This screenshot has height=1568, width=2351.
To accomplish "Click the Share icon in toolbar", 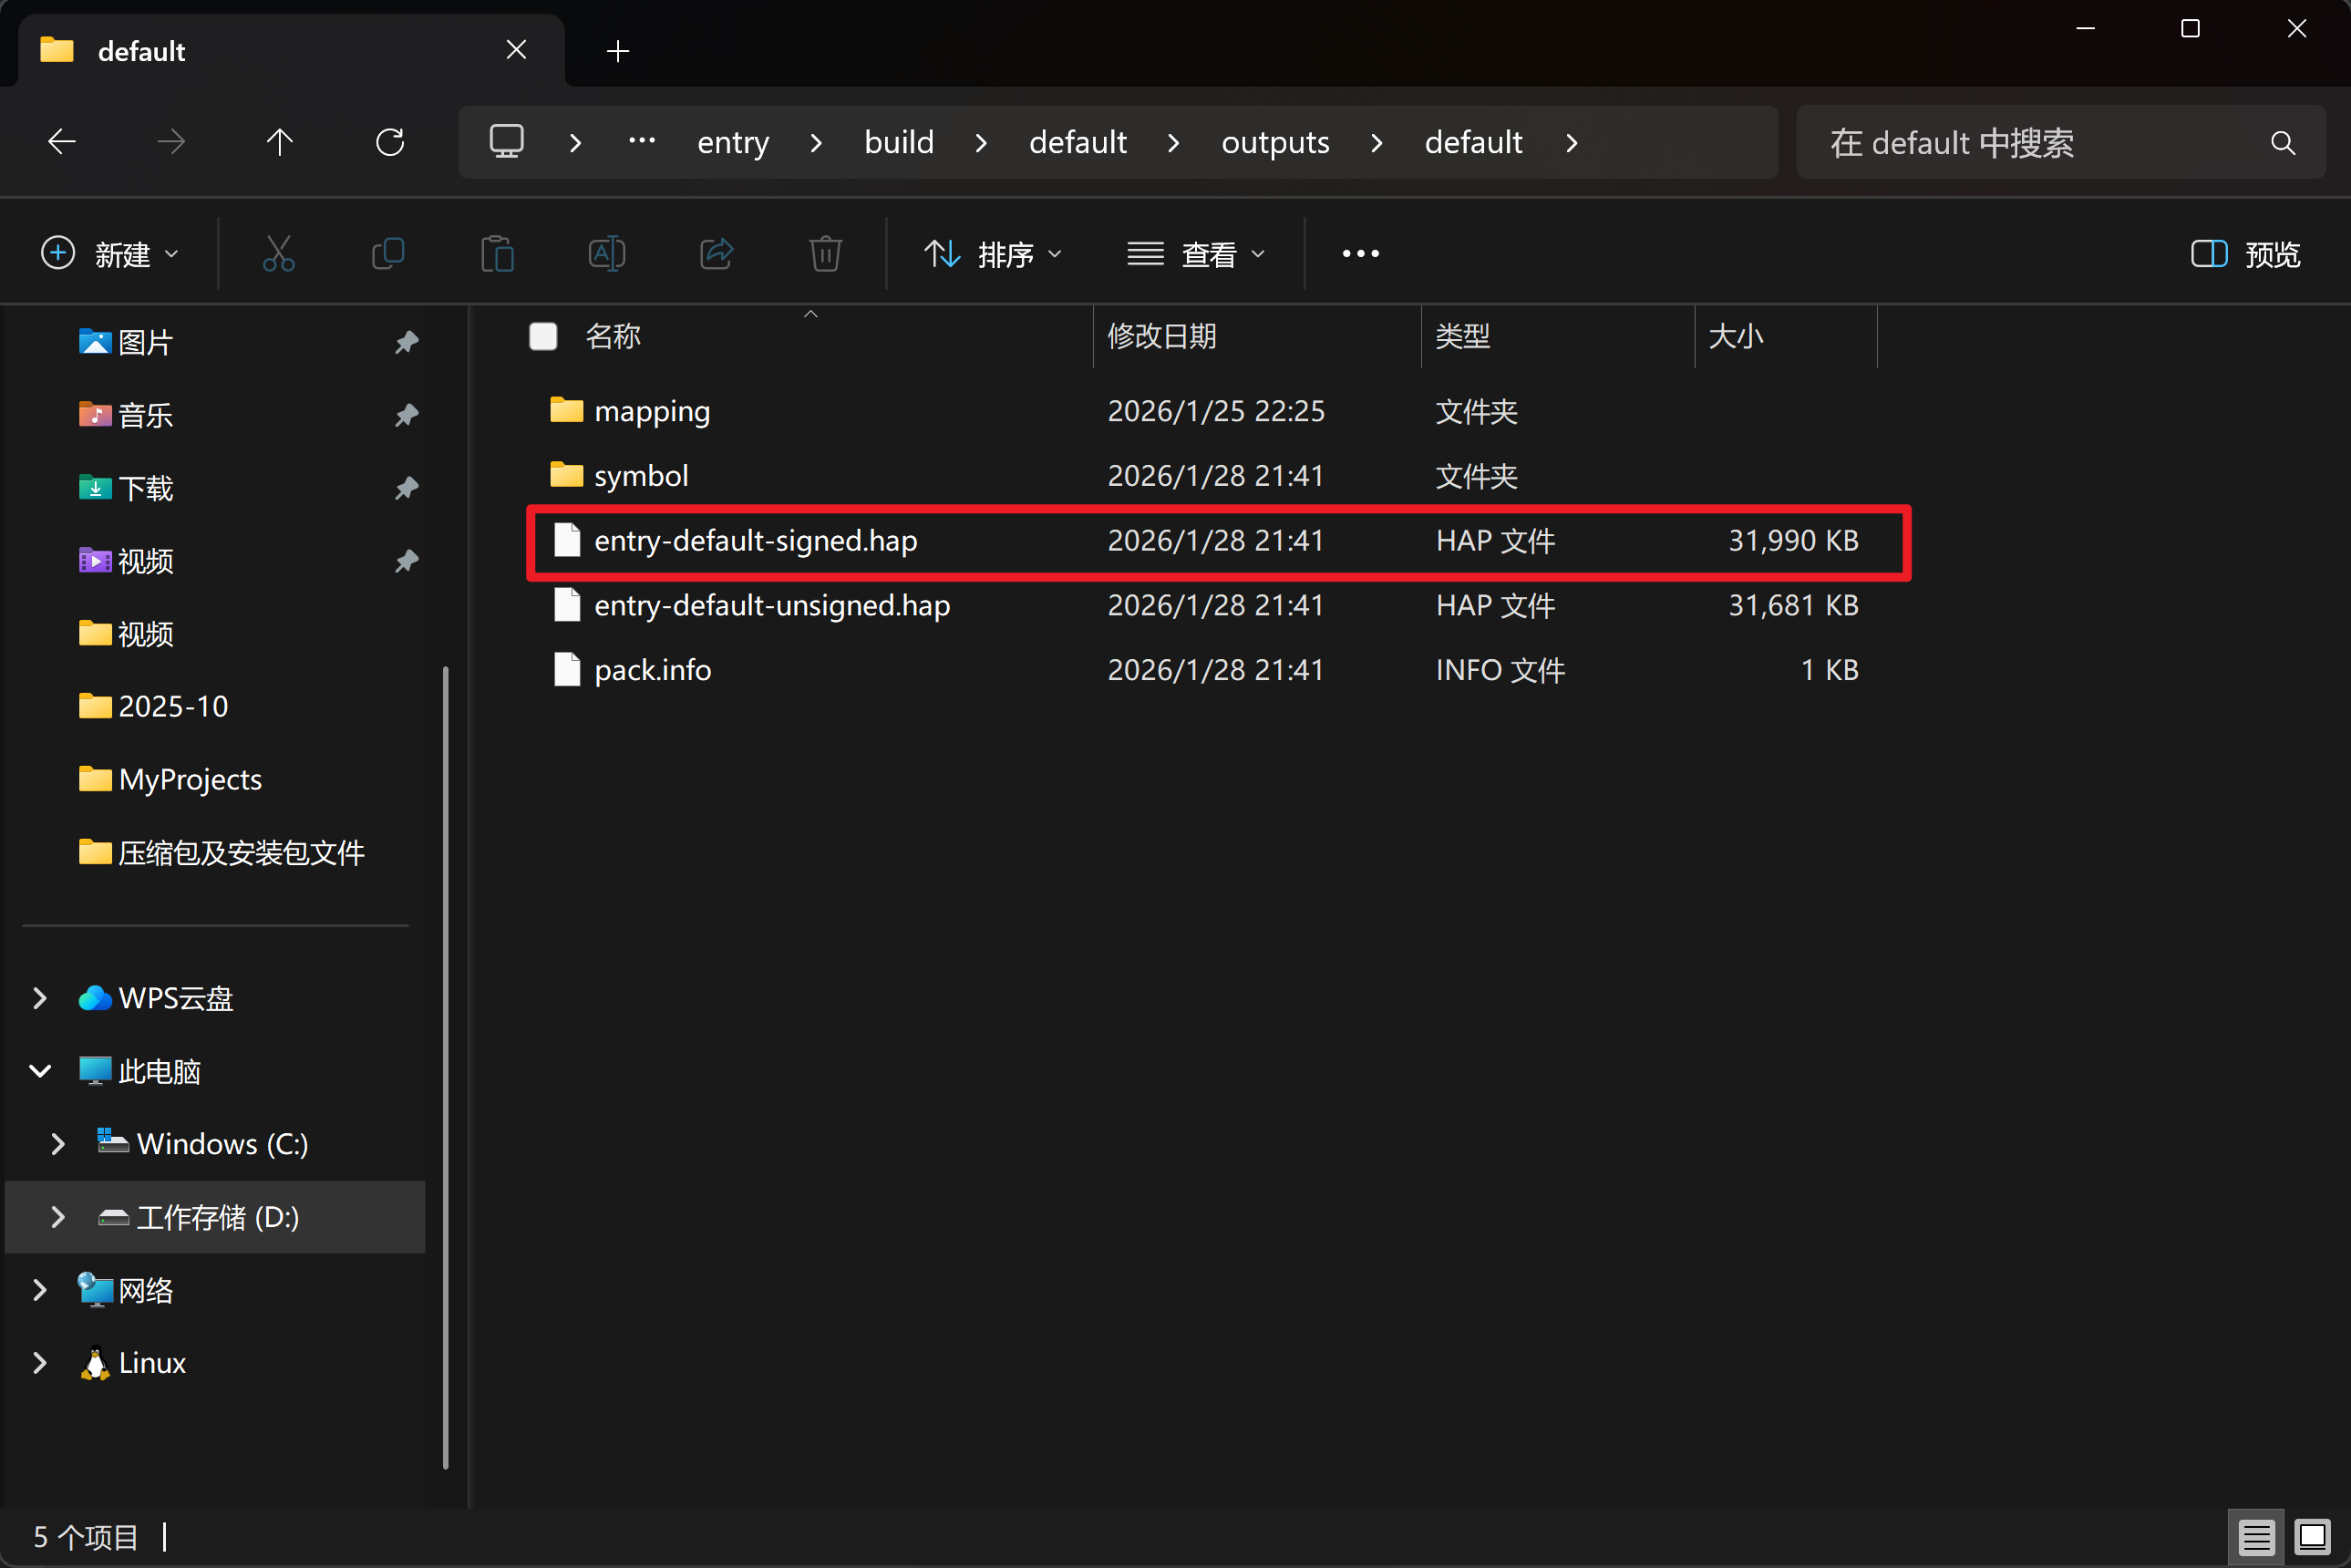I will [716, 254].
